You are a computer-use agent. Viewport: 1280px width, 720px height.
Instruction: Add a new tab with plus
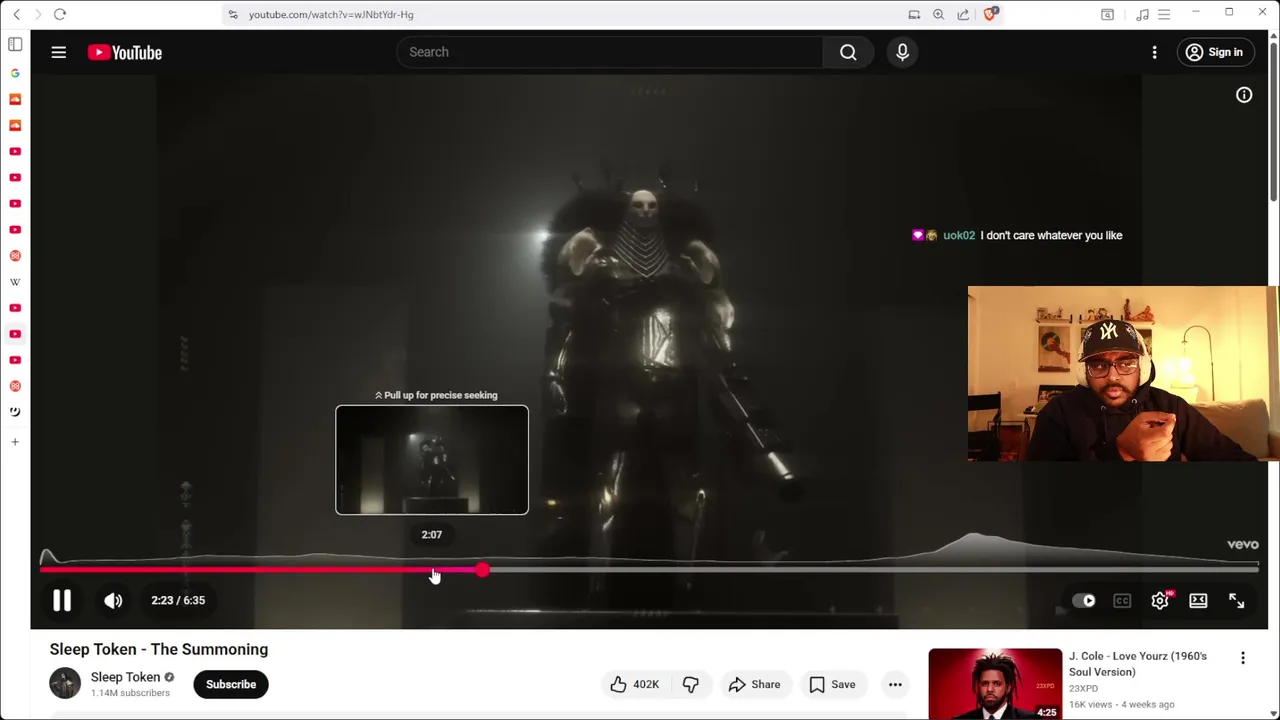pyautogui.click(x=15, y=442)
